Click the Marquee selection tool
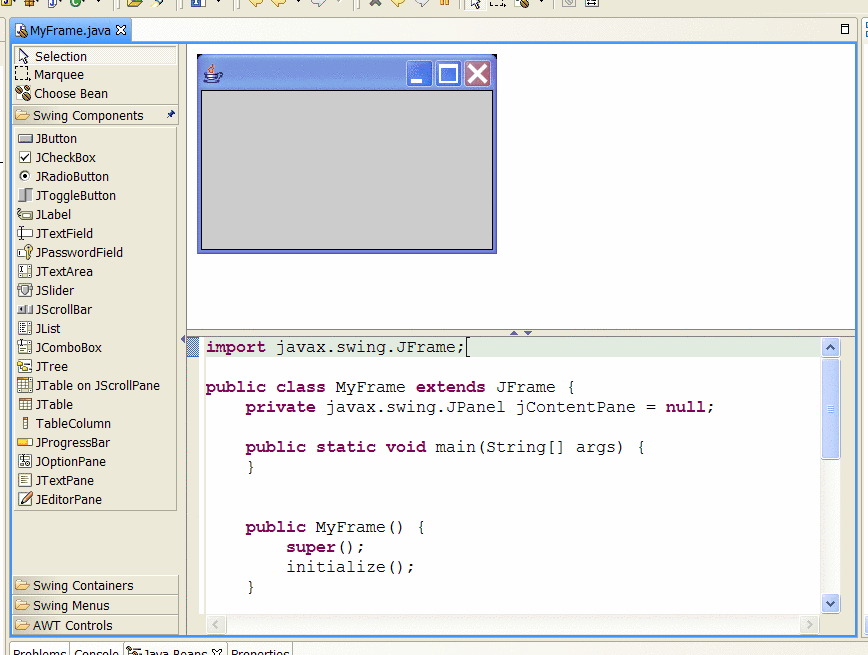The image size is (868, 655). coord(58,75)
